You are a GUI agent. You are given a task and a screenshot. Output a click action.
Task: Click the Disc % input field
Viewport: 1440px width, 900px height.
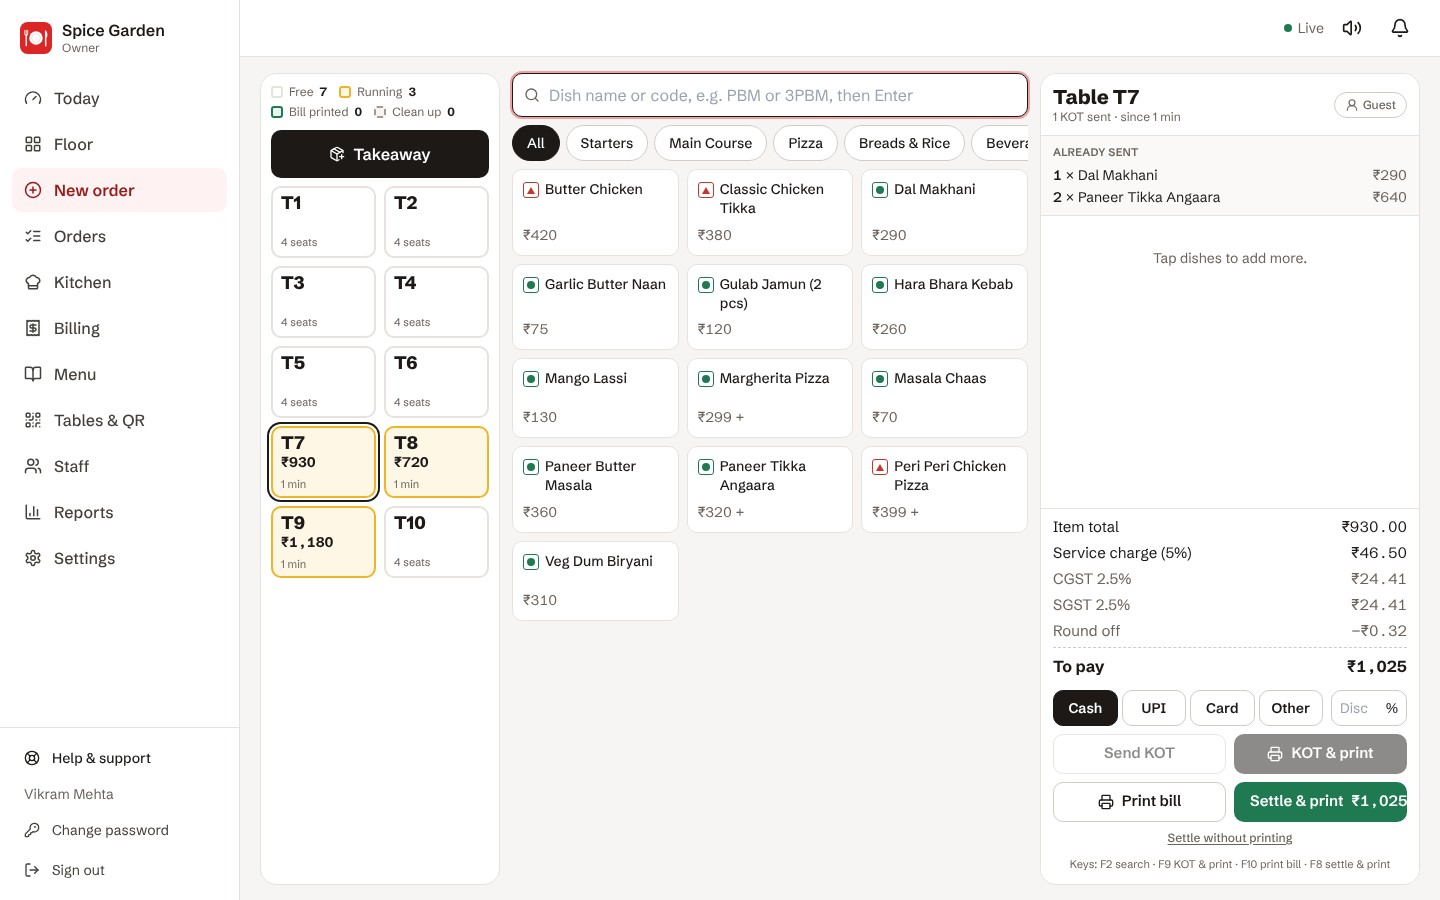1368,708
